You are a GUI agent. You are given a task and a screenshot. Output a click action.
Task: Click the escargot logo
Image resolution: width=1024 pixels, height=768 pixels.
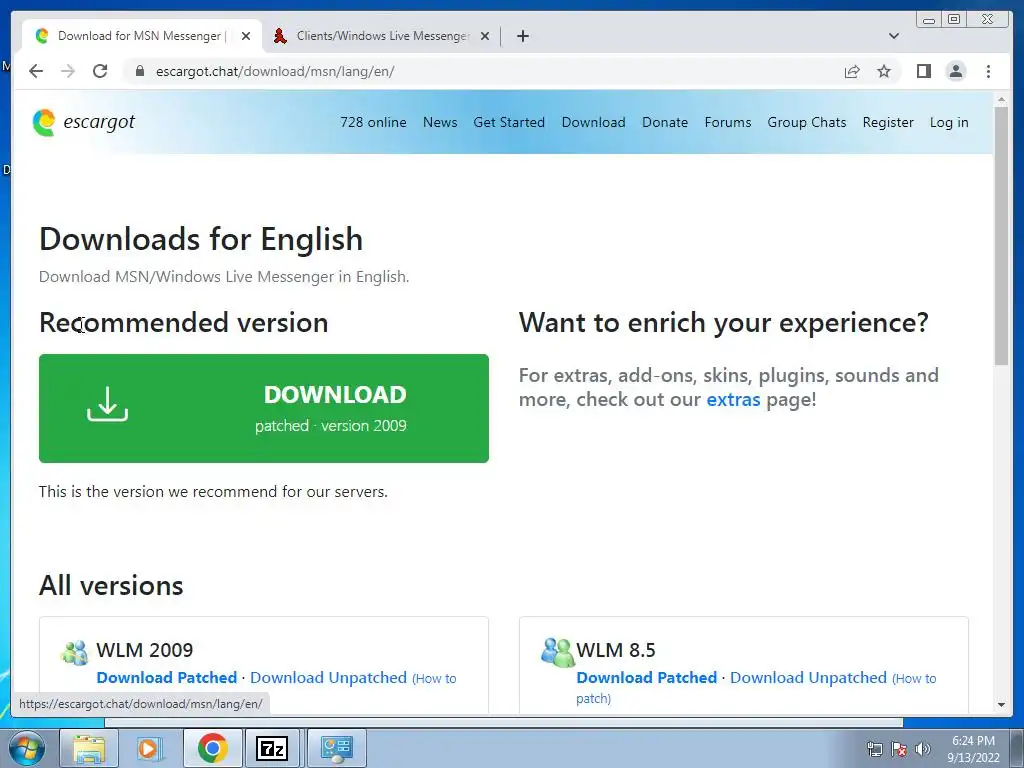tap(84, 122)
